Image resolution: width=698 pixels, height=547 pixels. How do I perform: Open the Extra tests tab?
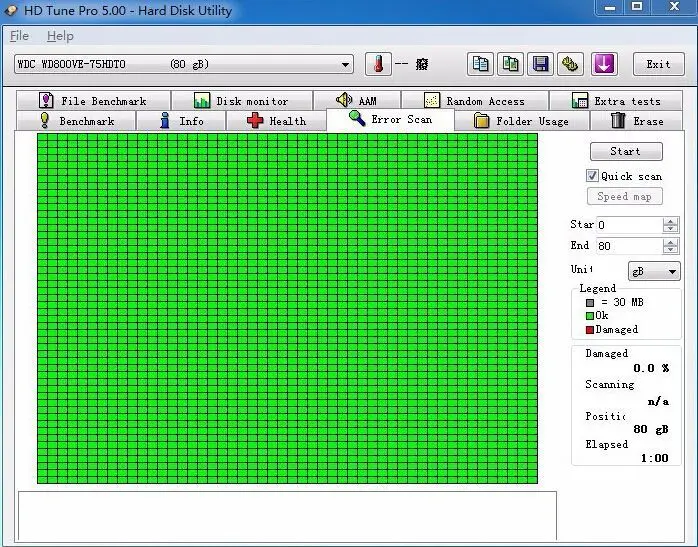pyautogui.click(x=617, y=101)
